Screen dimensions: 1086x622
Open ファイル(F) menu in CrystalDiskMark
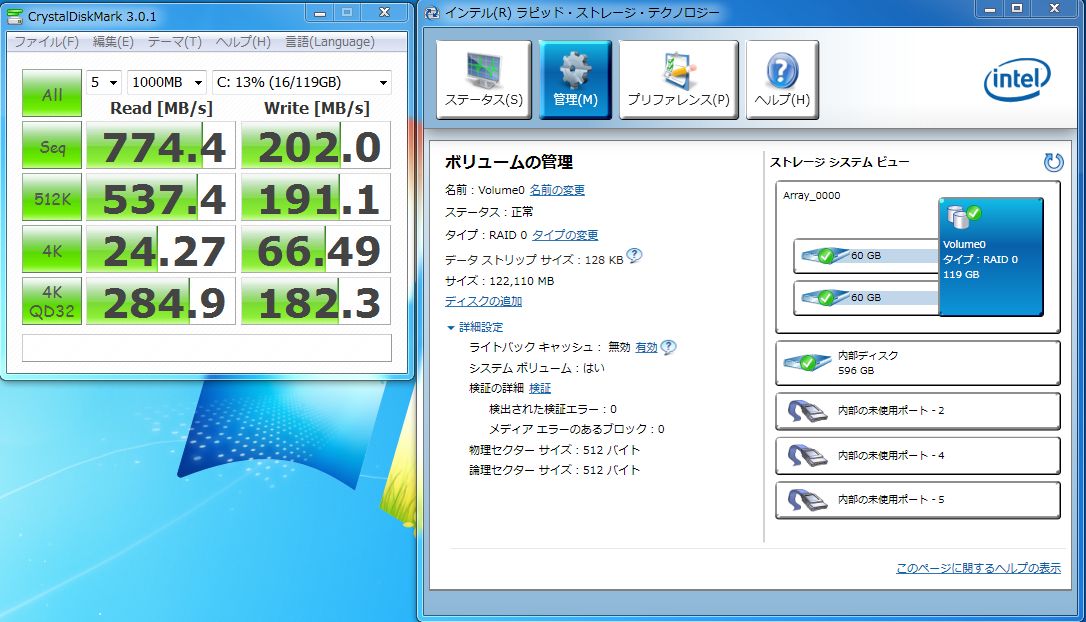46,42
